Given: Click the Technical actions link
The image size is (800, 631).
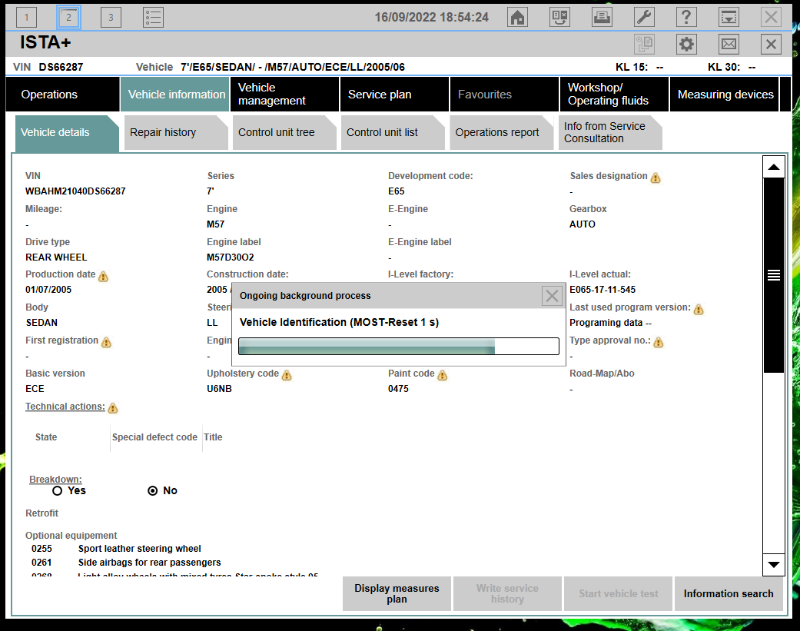Looking at the screenshot, I should tap(65, 407).
